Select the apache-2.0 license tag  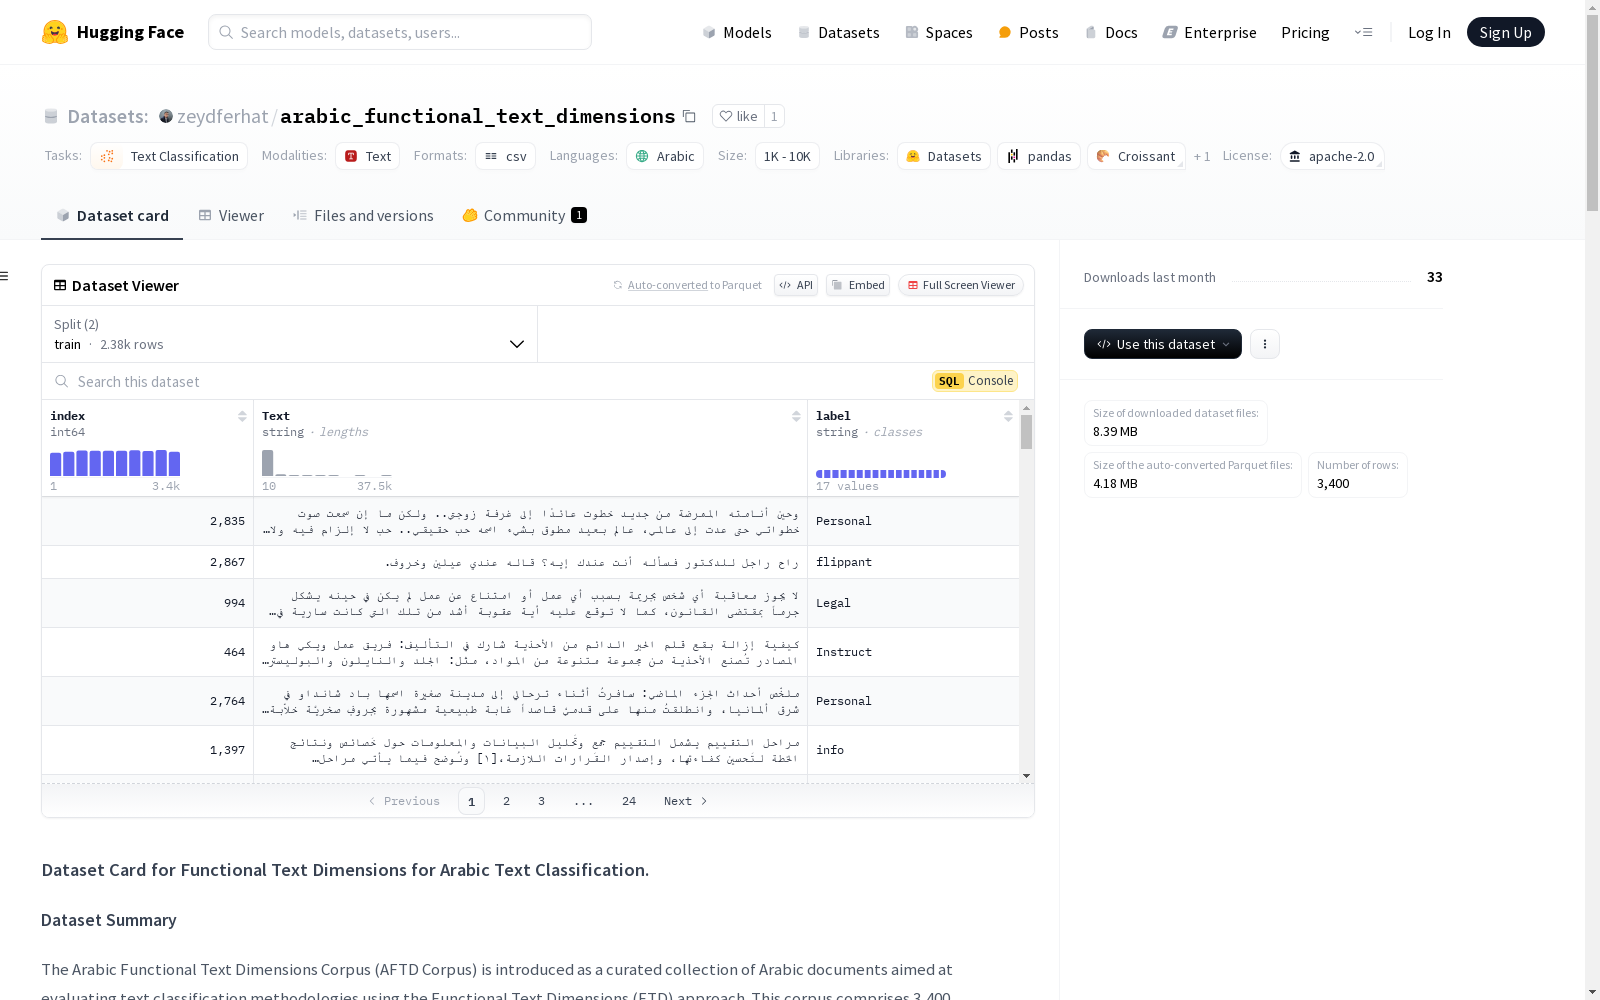pos(1332,156)
